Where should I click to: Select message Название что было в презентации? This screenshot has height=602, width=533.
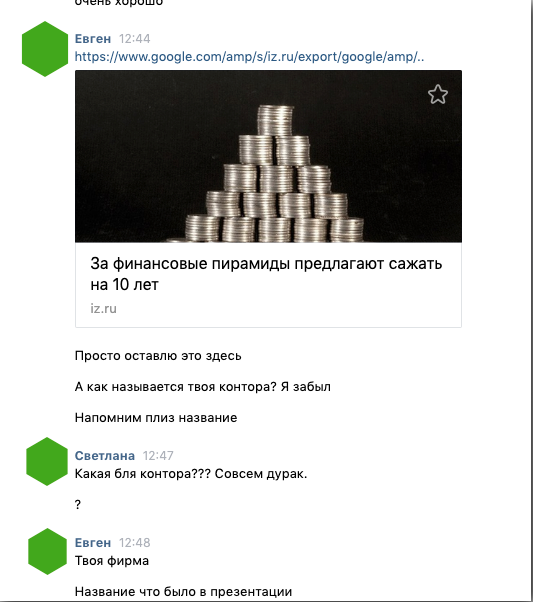point(183,592)
